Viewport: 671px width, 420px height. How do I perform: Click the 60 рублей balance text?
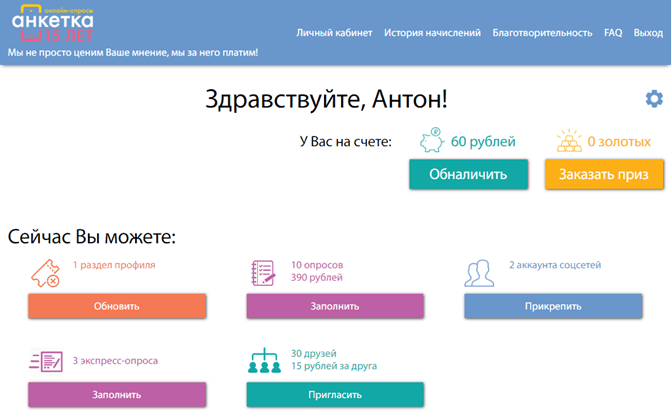(483, 142)
